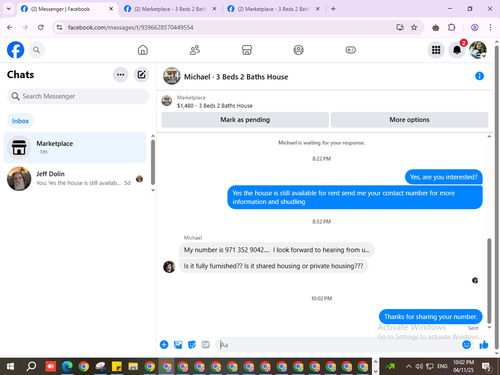Viewport: 500px width, 375px height.
Task: Click the Facebook logo
Action: tap(15, 50)
